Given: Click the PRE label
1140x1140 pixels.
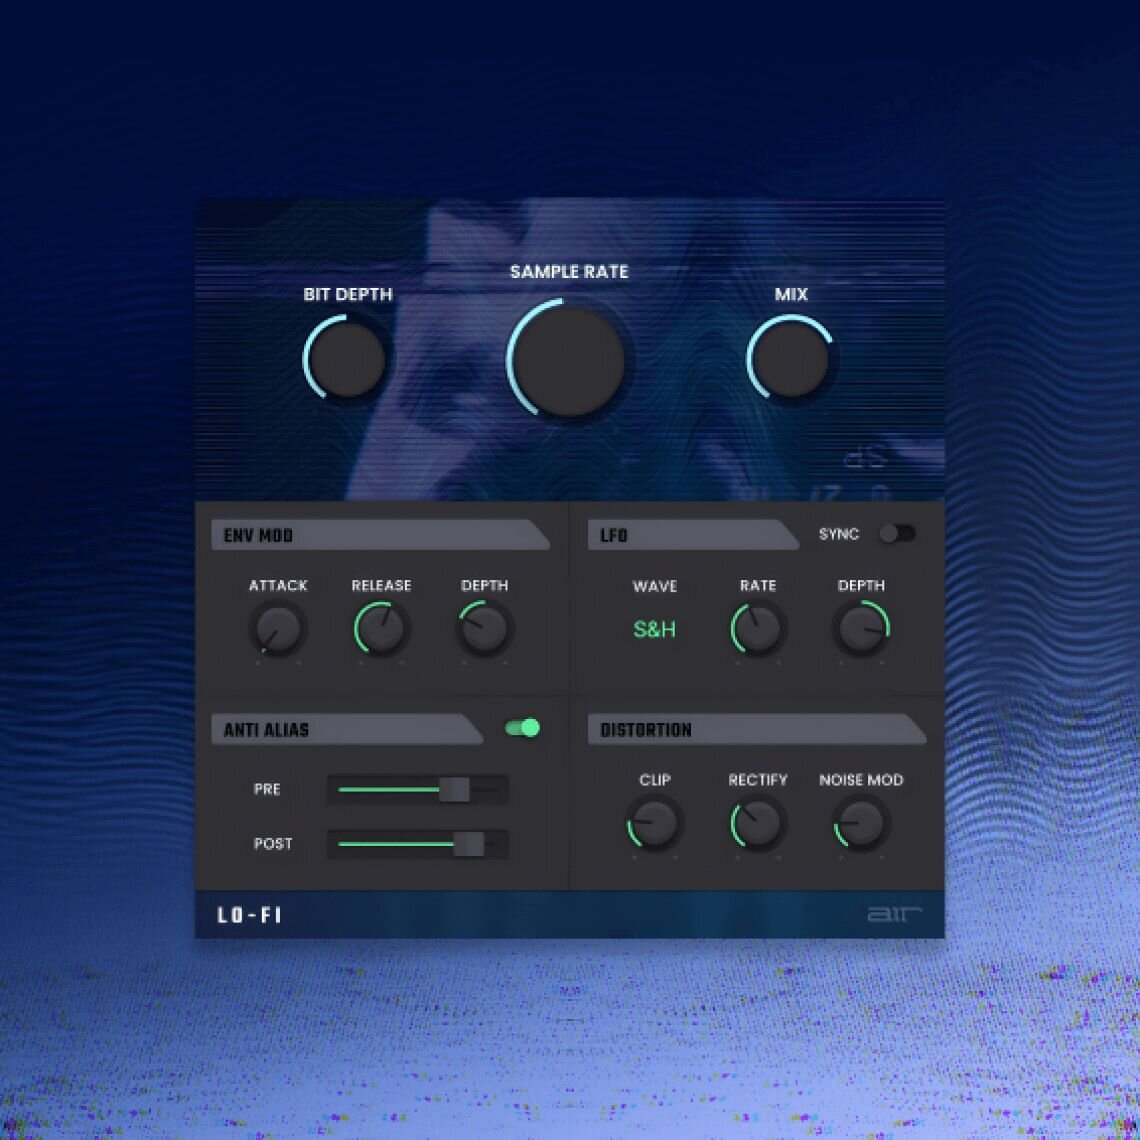Looking at the screenshot, I should (x=267, y=790).
